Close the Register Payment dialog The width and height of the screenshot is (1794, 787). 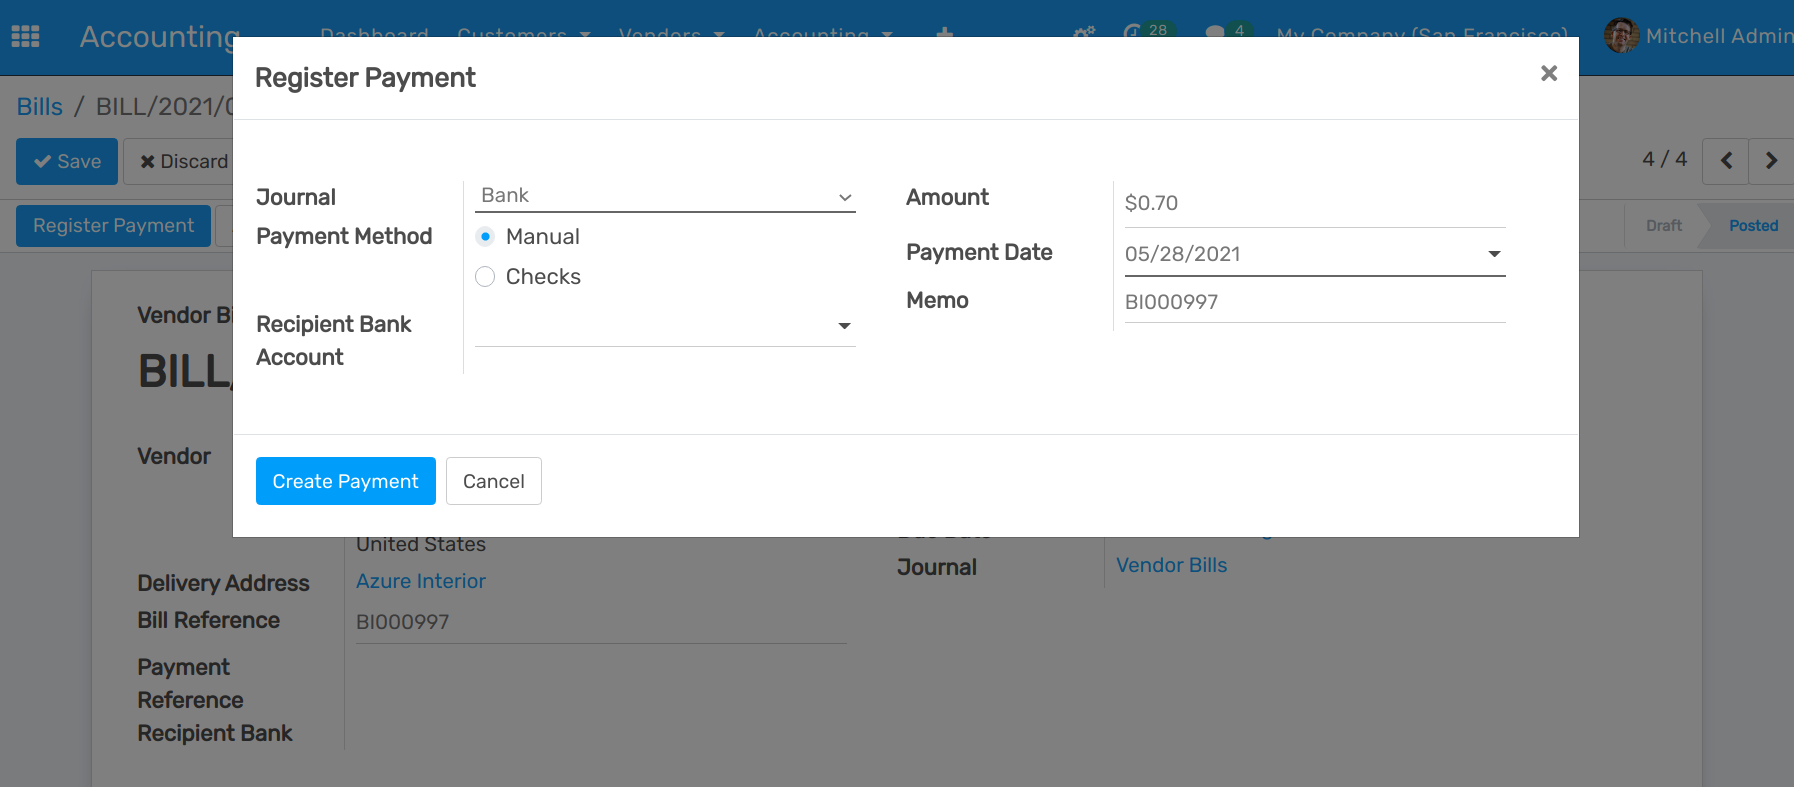point(1548,73)
